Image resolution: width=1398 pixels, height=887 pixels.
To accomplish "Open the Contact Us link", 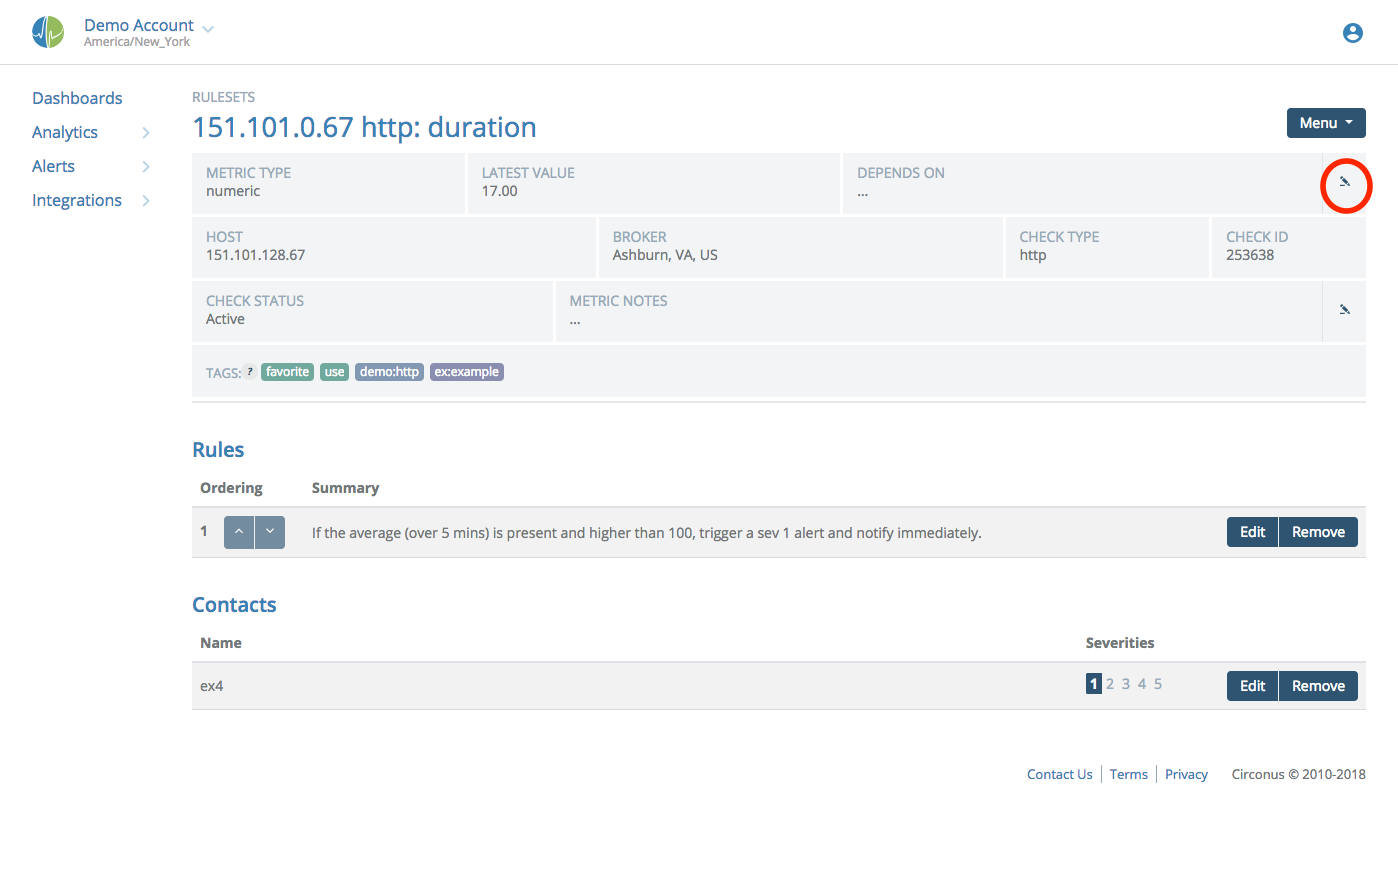I will pyautogui.click(x=1059, y=773).
